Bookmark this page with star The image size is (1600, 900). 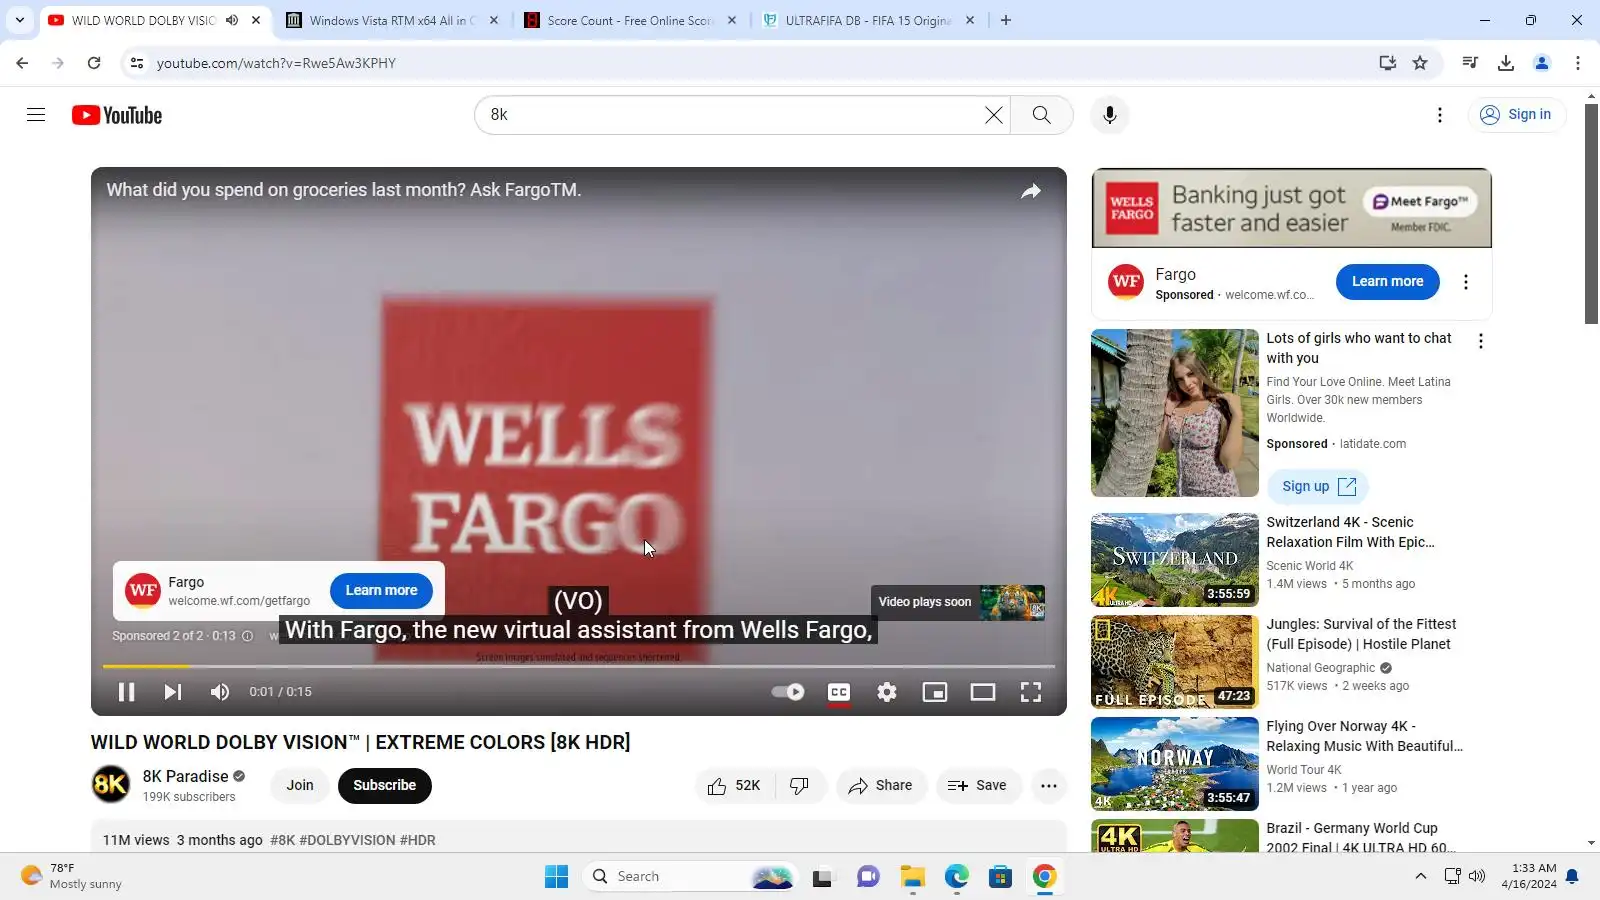tap(1420, 63)
